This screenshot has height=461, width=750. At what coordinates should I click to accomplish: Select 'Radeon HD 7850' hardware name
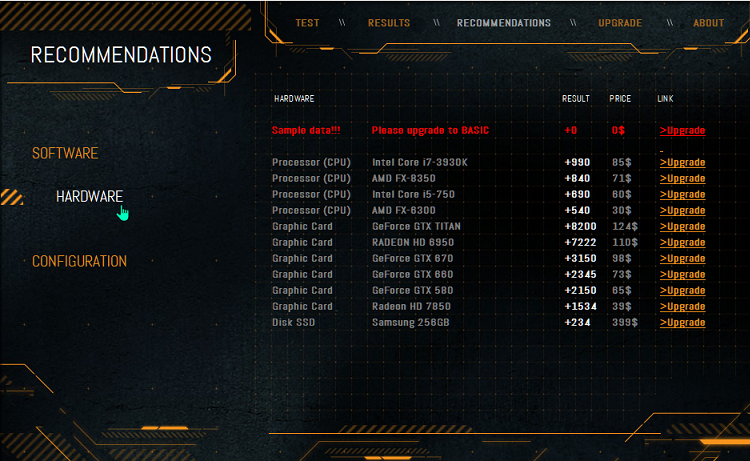click(411, 307)
